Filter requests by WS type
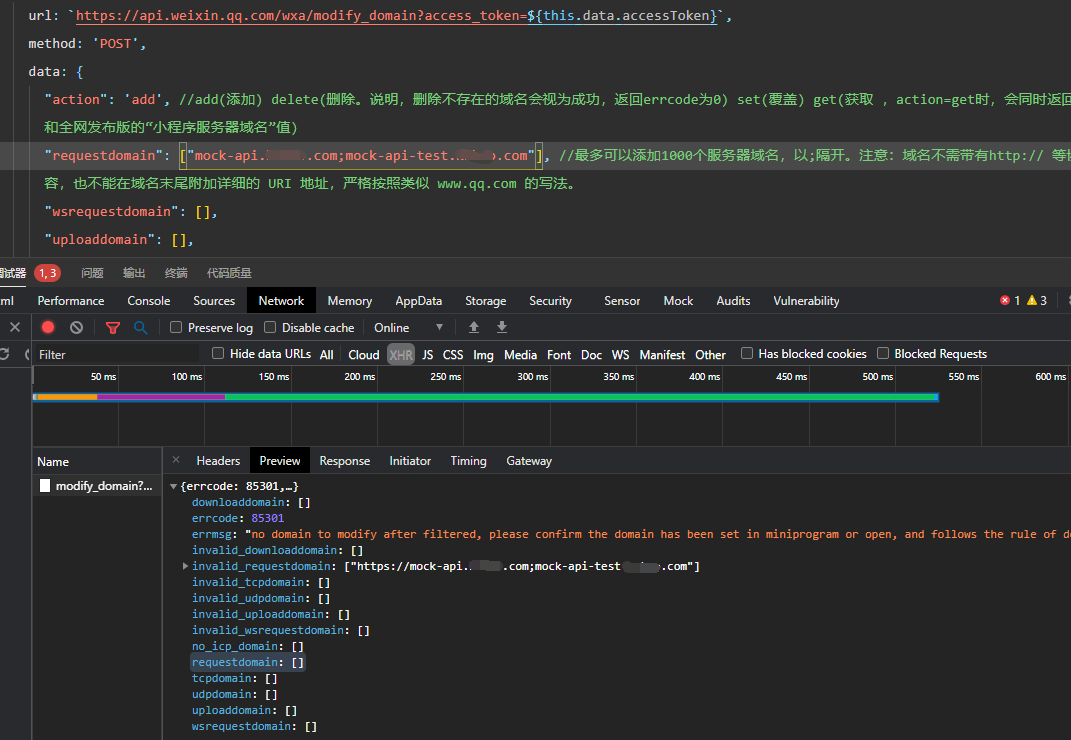The image size is (1071, 740). point(621,355)
